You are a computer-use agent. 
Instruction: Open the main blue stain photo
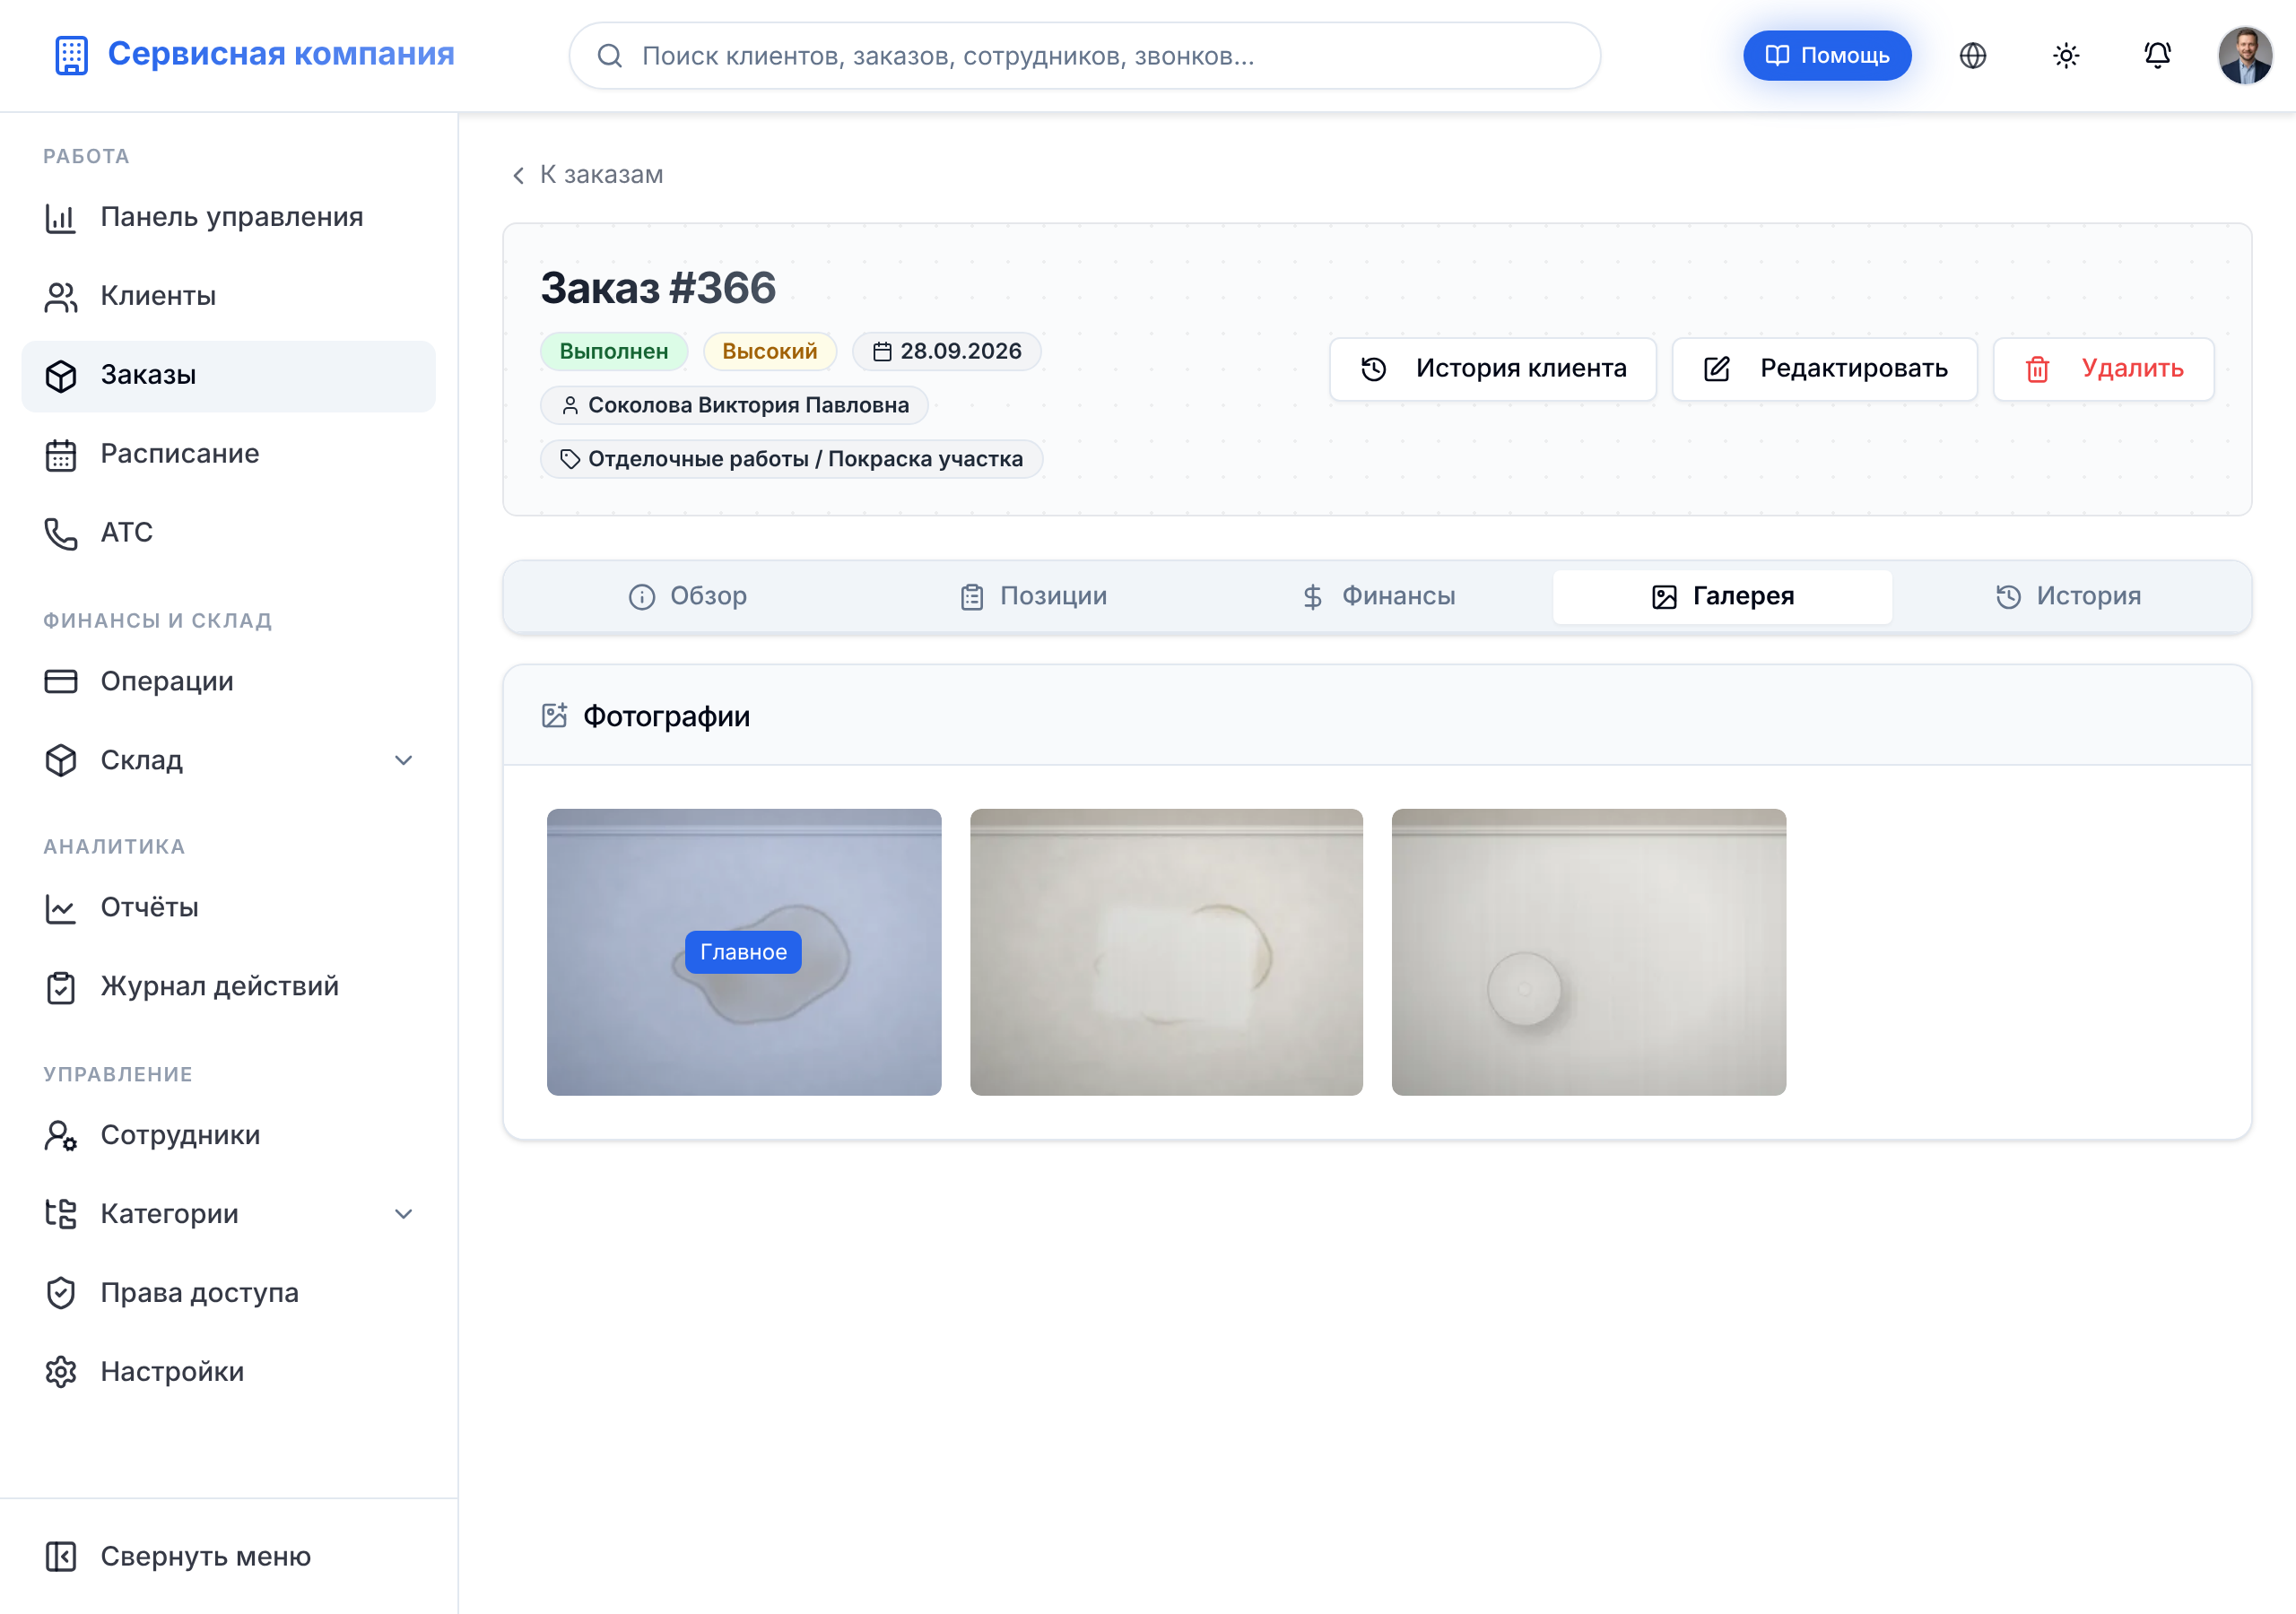(744, 952)
